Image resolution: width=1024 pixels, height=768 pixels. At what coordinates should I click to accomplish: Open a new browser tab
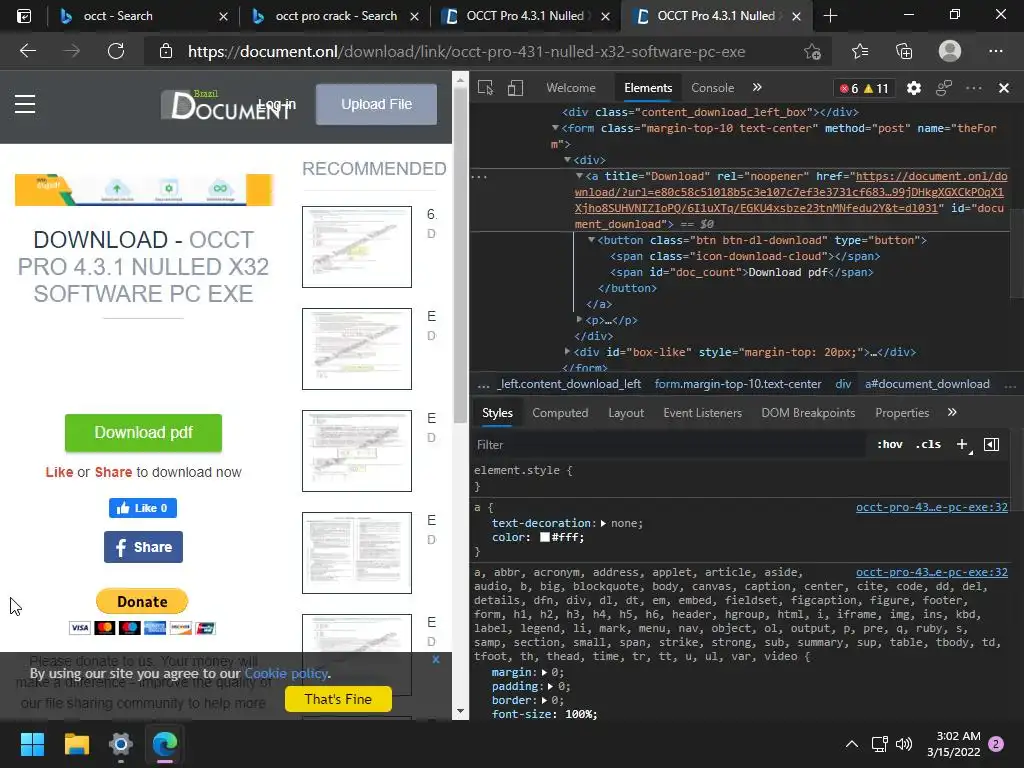point(830,16)
